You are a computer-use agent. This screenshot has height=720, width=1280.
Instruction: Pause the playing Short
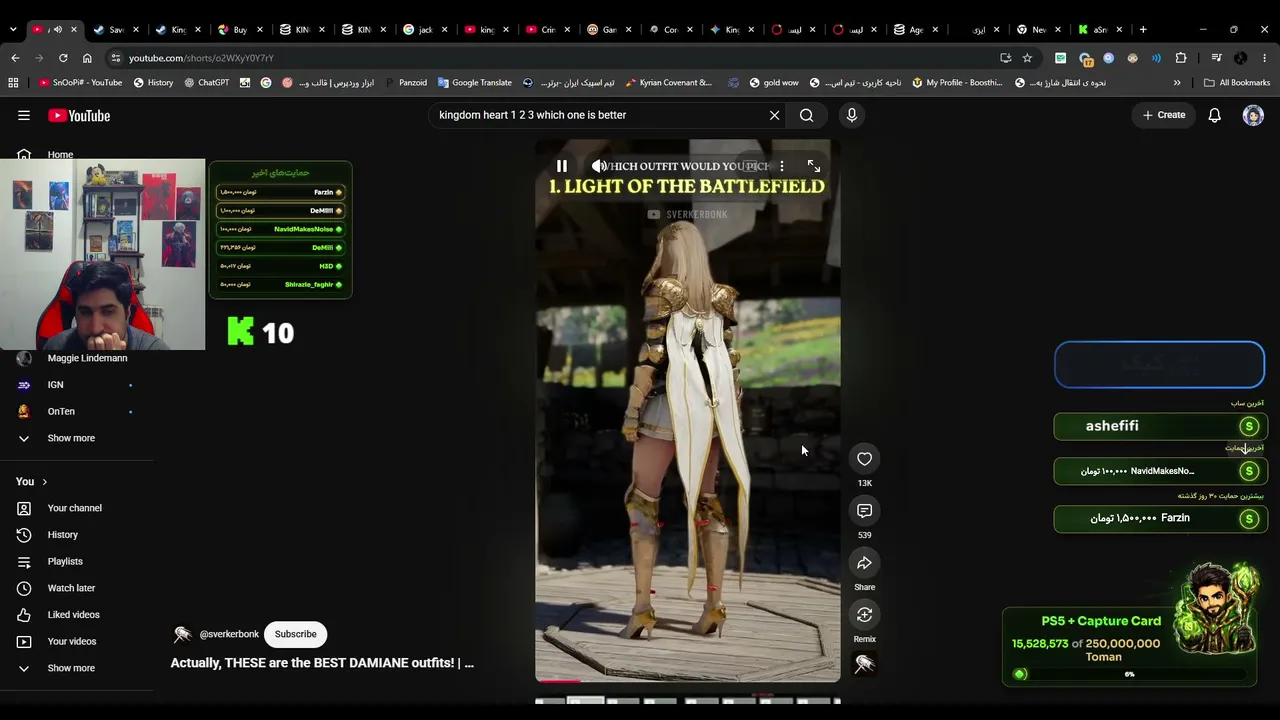click(562, 166)
